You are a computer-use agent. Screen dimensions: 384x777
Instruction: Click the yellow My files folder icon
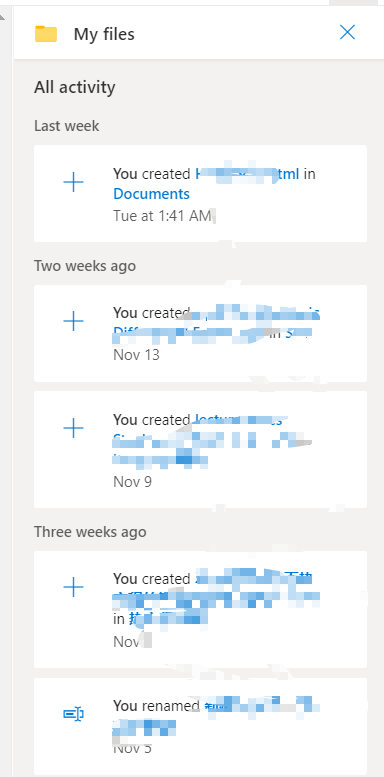[x=46, y=34]
